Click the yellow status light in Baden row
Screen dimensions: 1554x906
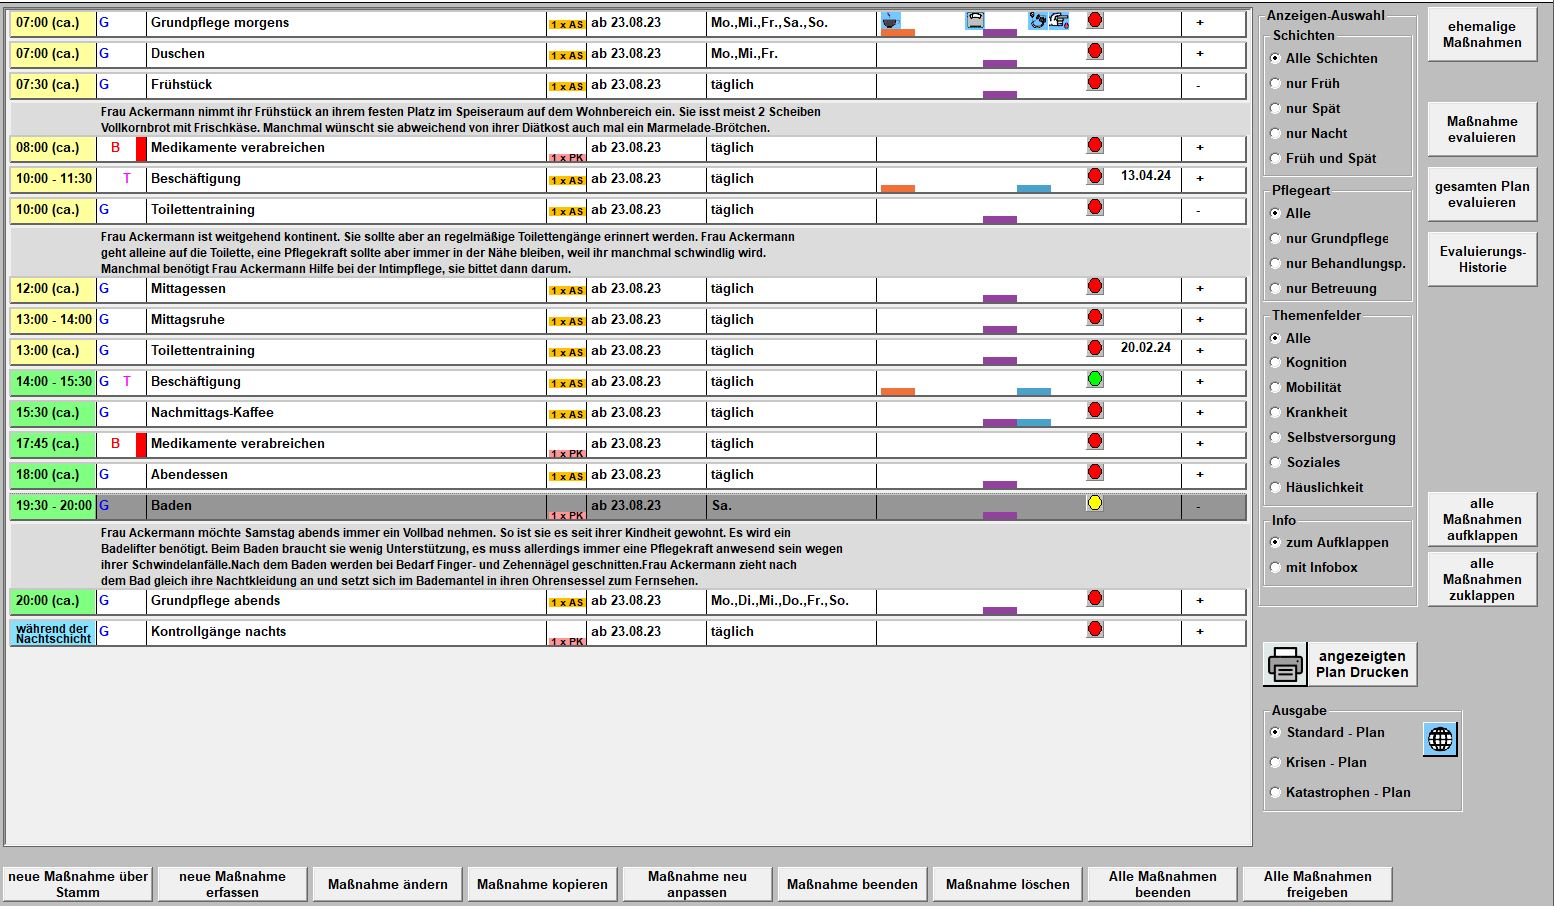(x=1095, y=503)
